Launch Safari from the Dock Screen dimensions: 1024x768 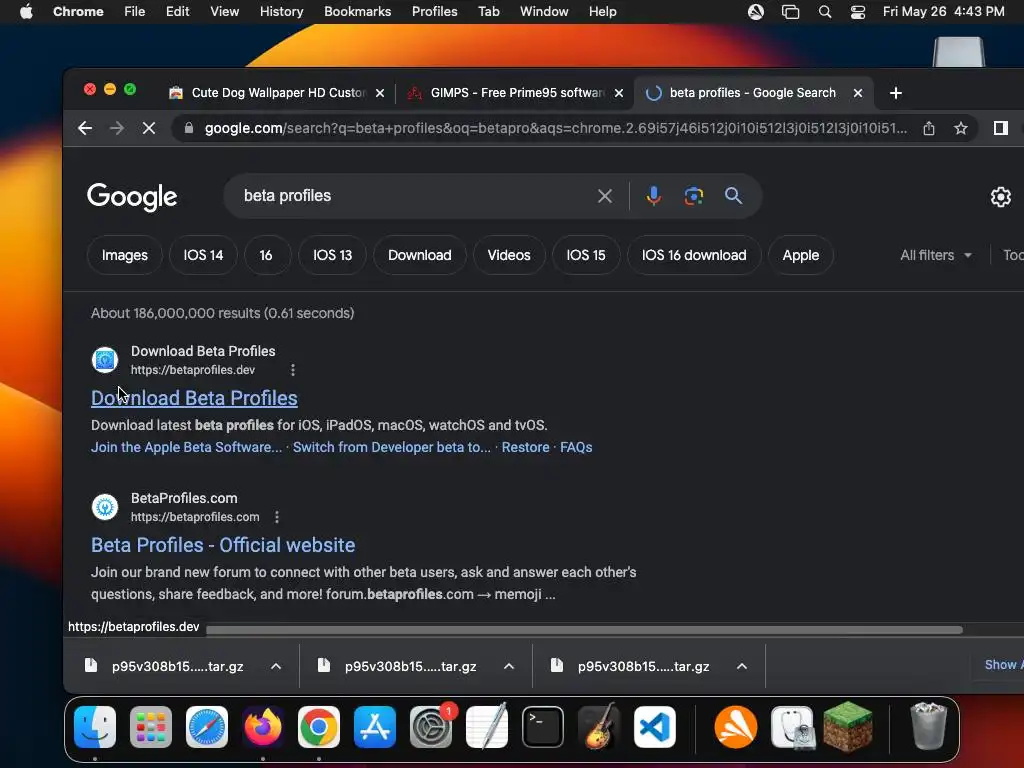(x=207, y=727)
